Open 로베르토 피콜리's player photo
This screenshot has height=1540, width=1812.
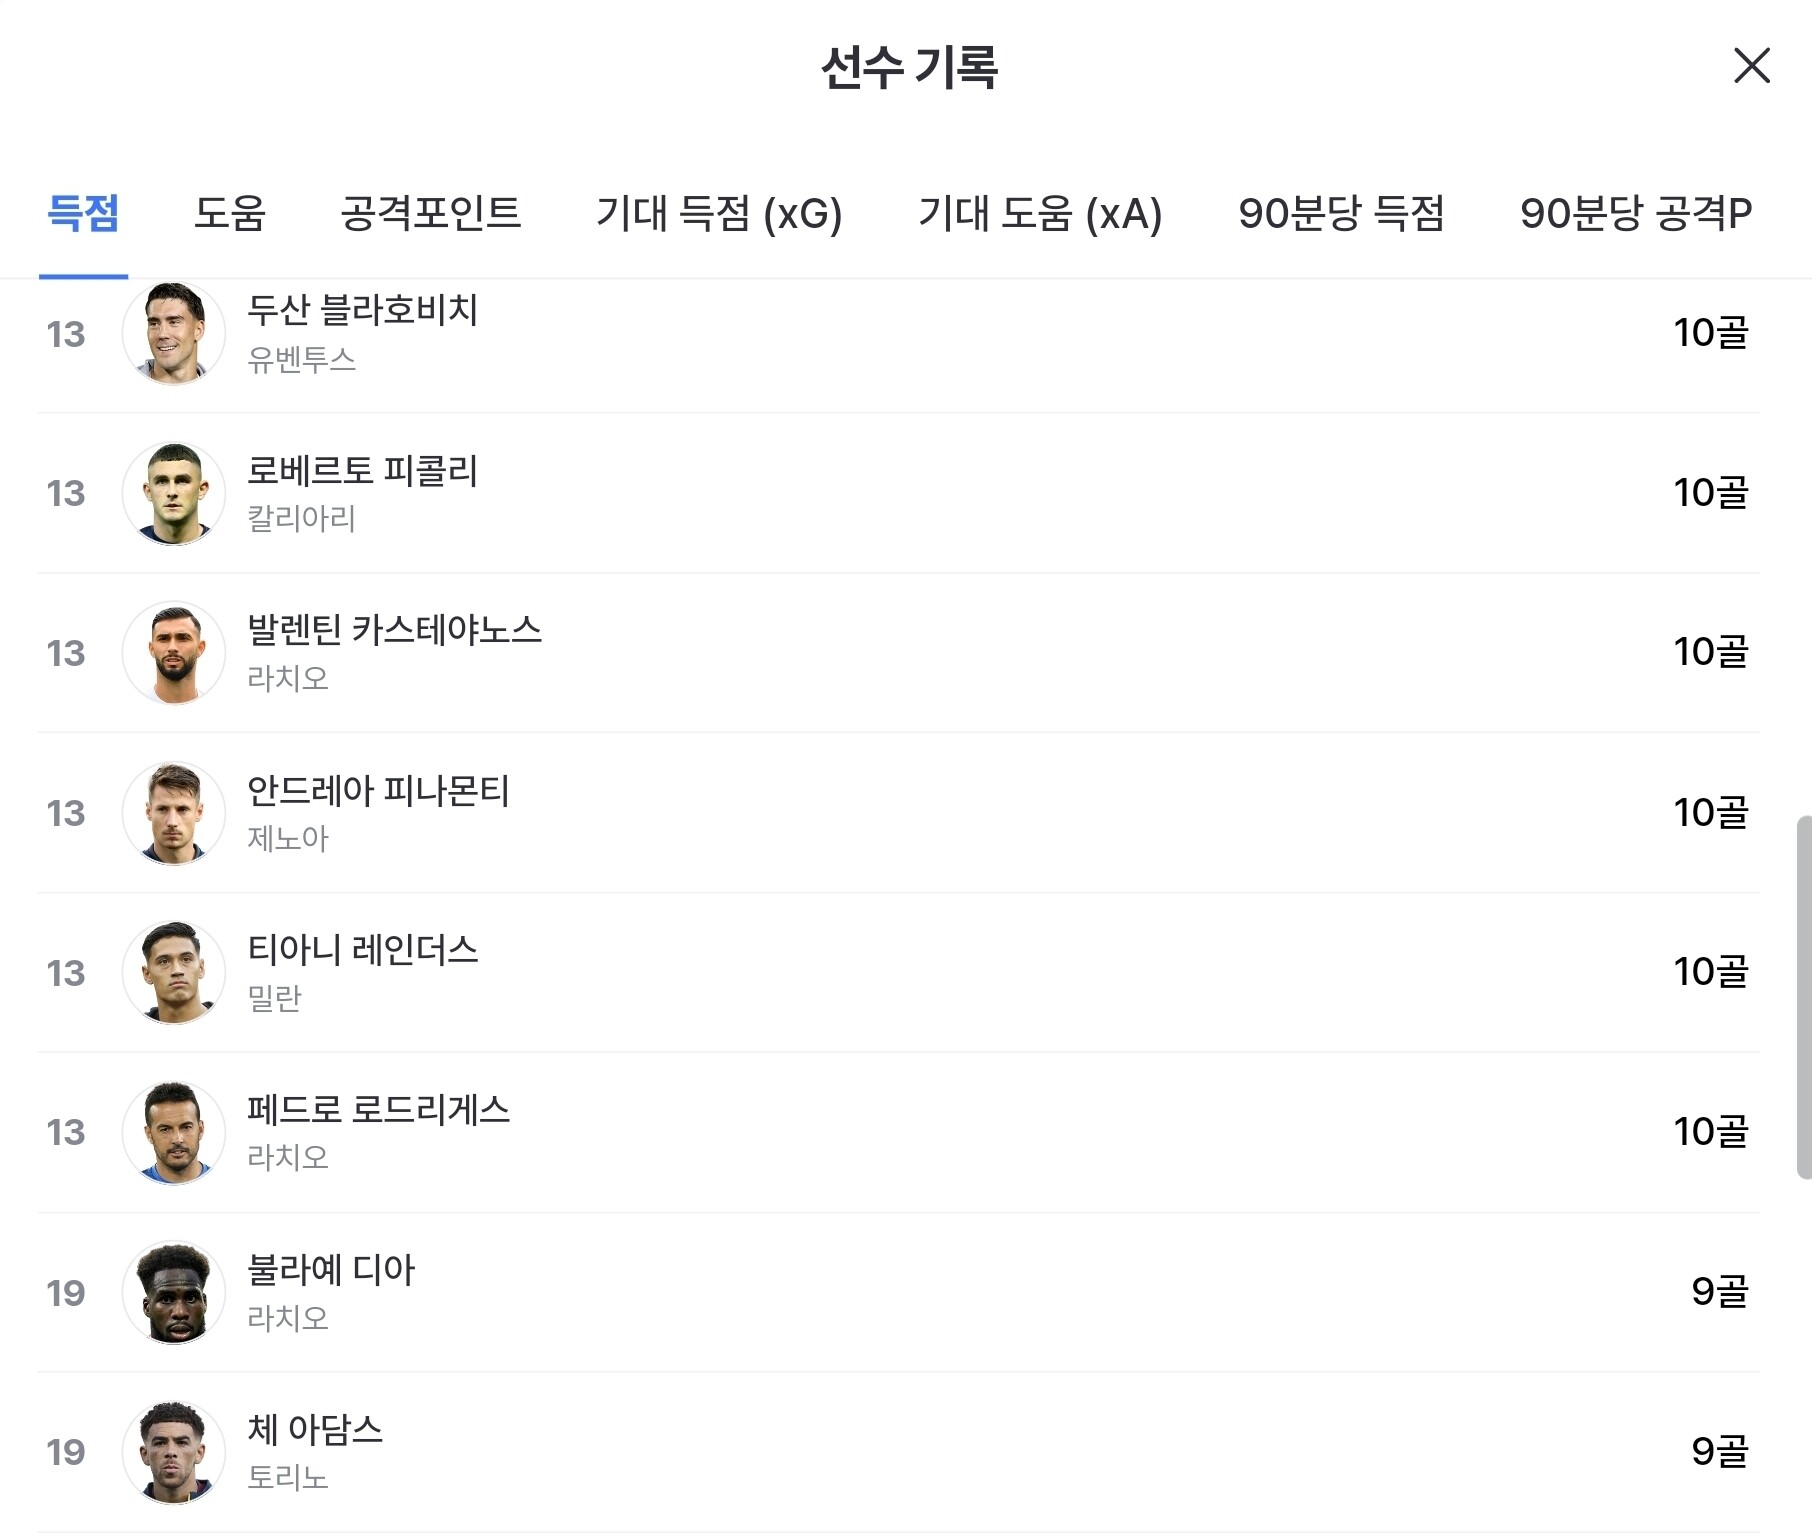173,493
